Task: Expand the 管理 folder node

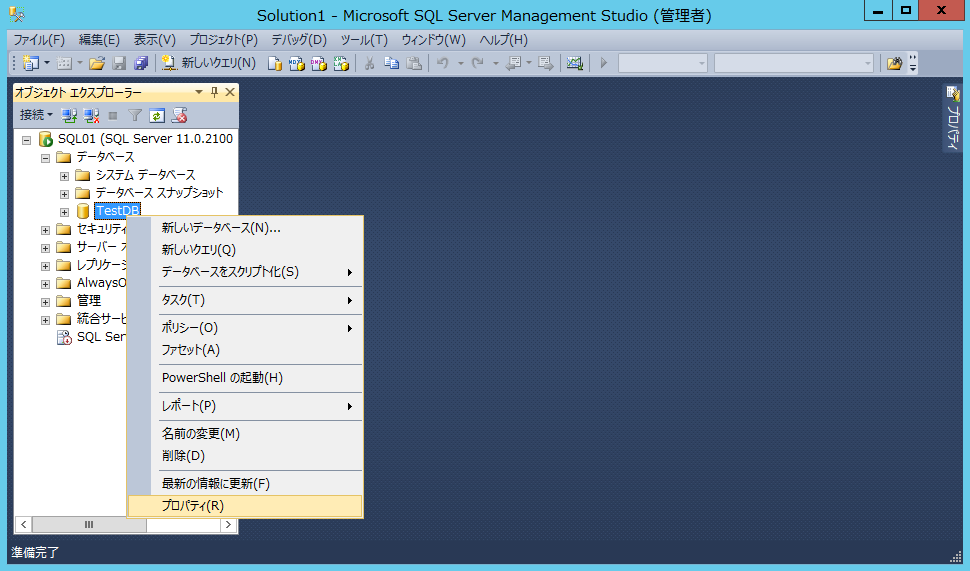Action: [x=46, y=302]
